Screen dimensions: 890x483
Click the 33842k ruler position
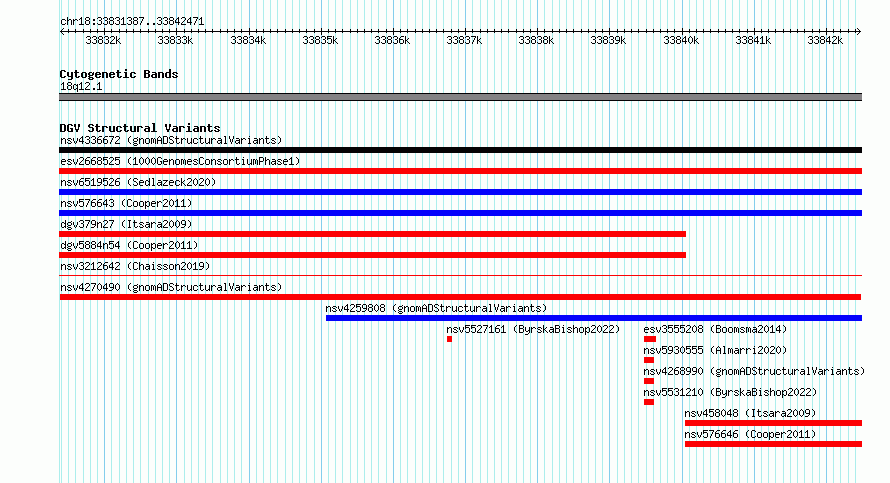point(825,40)
